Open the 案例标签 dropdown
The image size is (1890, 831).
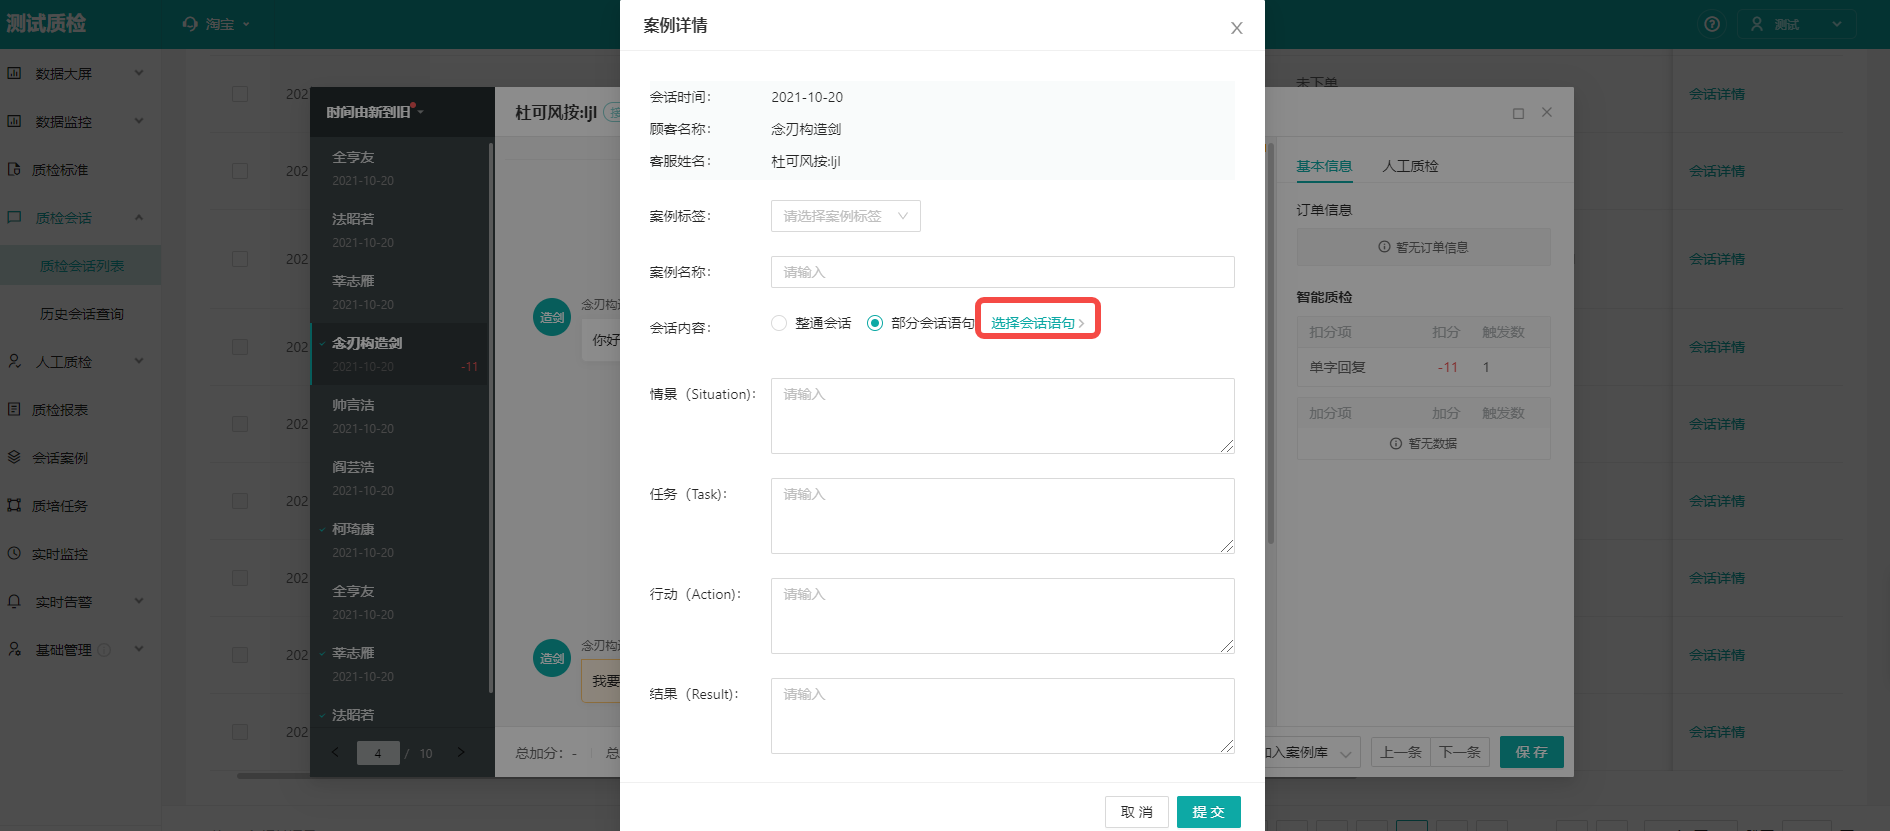(x=845, y=216)
